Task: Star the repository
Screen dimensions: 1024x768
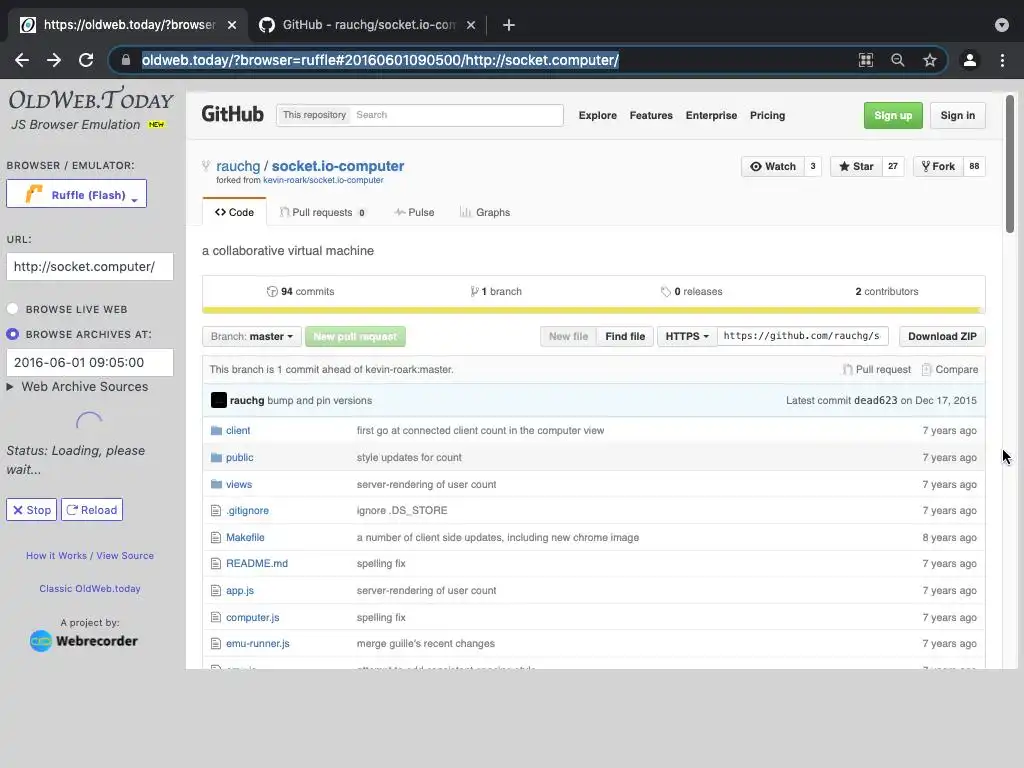Action: (856, 167)
